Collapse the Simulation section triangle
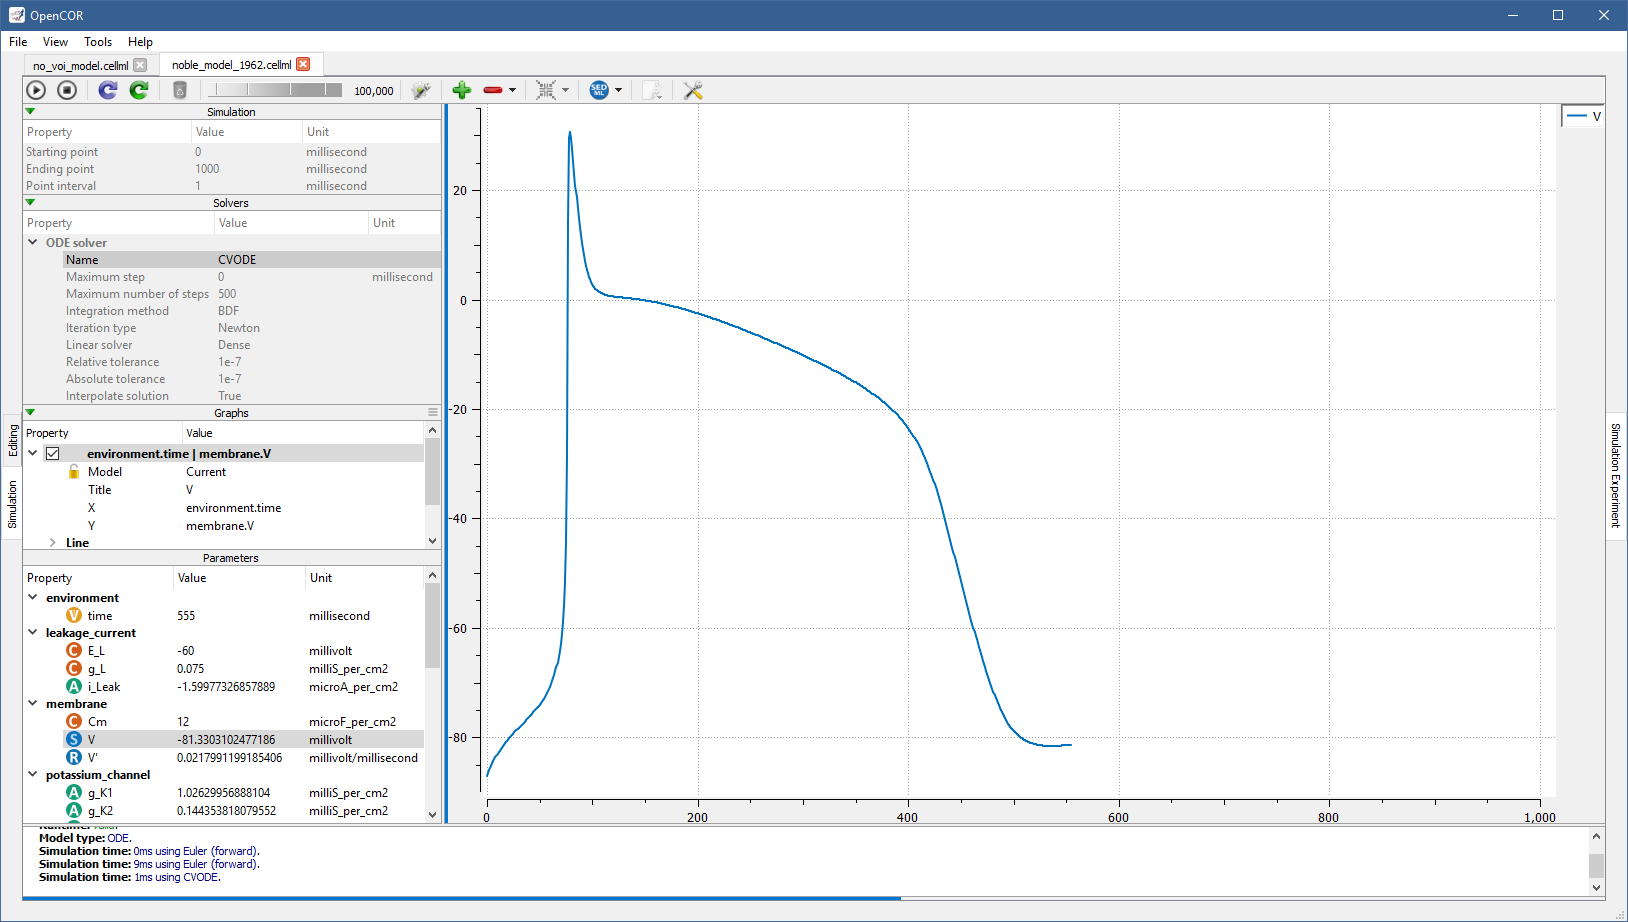1628x922 pixels. click(30, 112)
